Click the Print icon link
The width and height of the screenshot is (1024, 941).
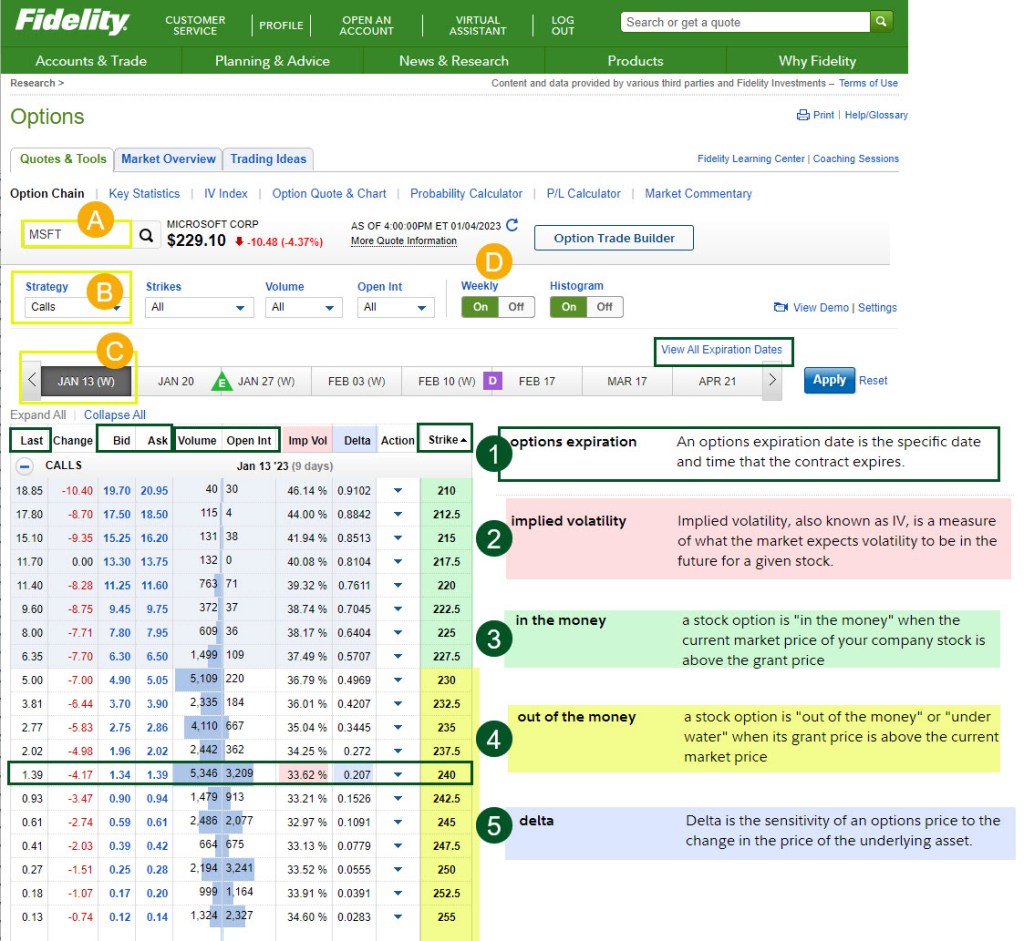pyautogui.click(x=803, y=115)
